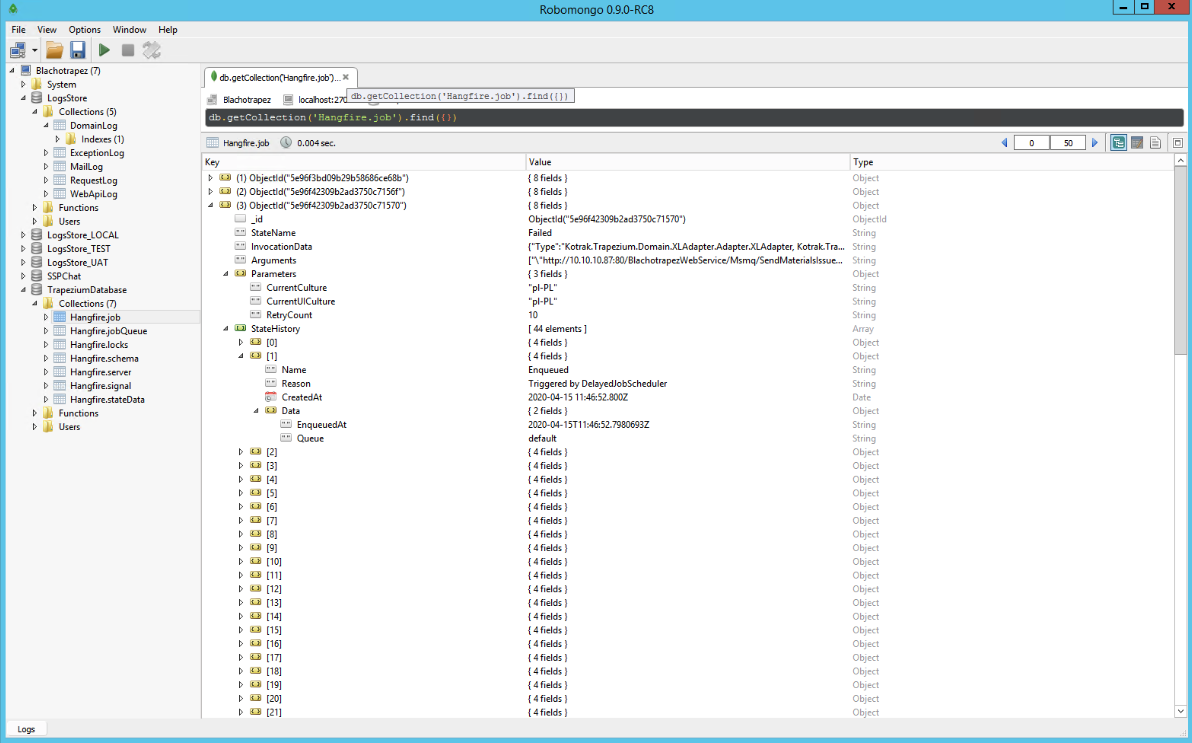This screenshot has height=743, width=1192.
Task: Select the LogsStore_UAT database
Action: (x=78, y=262)
